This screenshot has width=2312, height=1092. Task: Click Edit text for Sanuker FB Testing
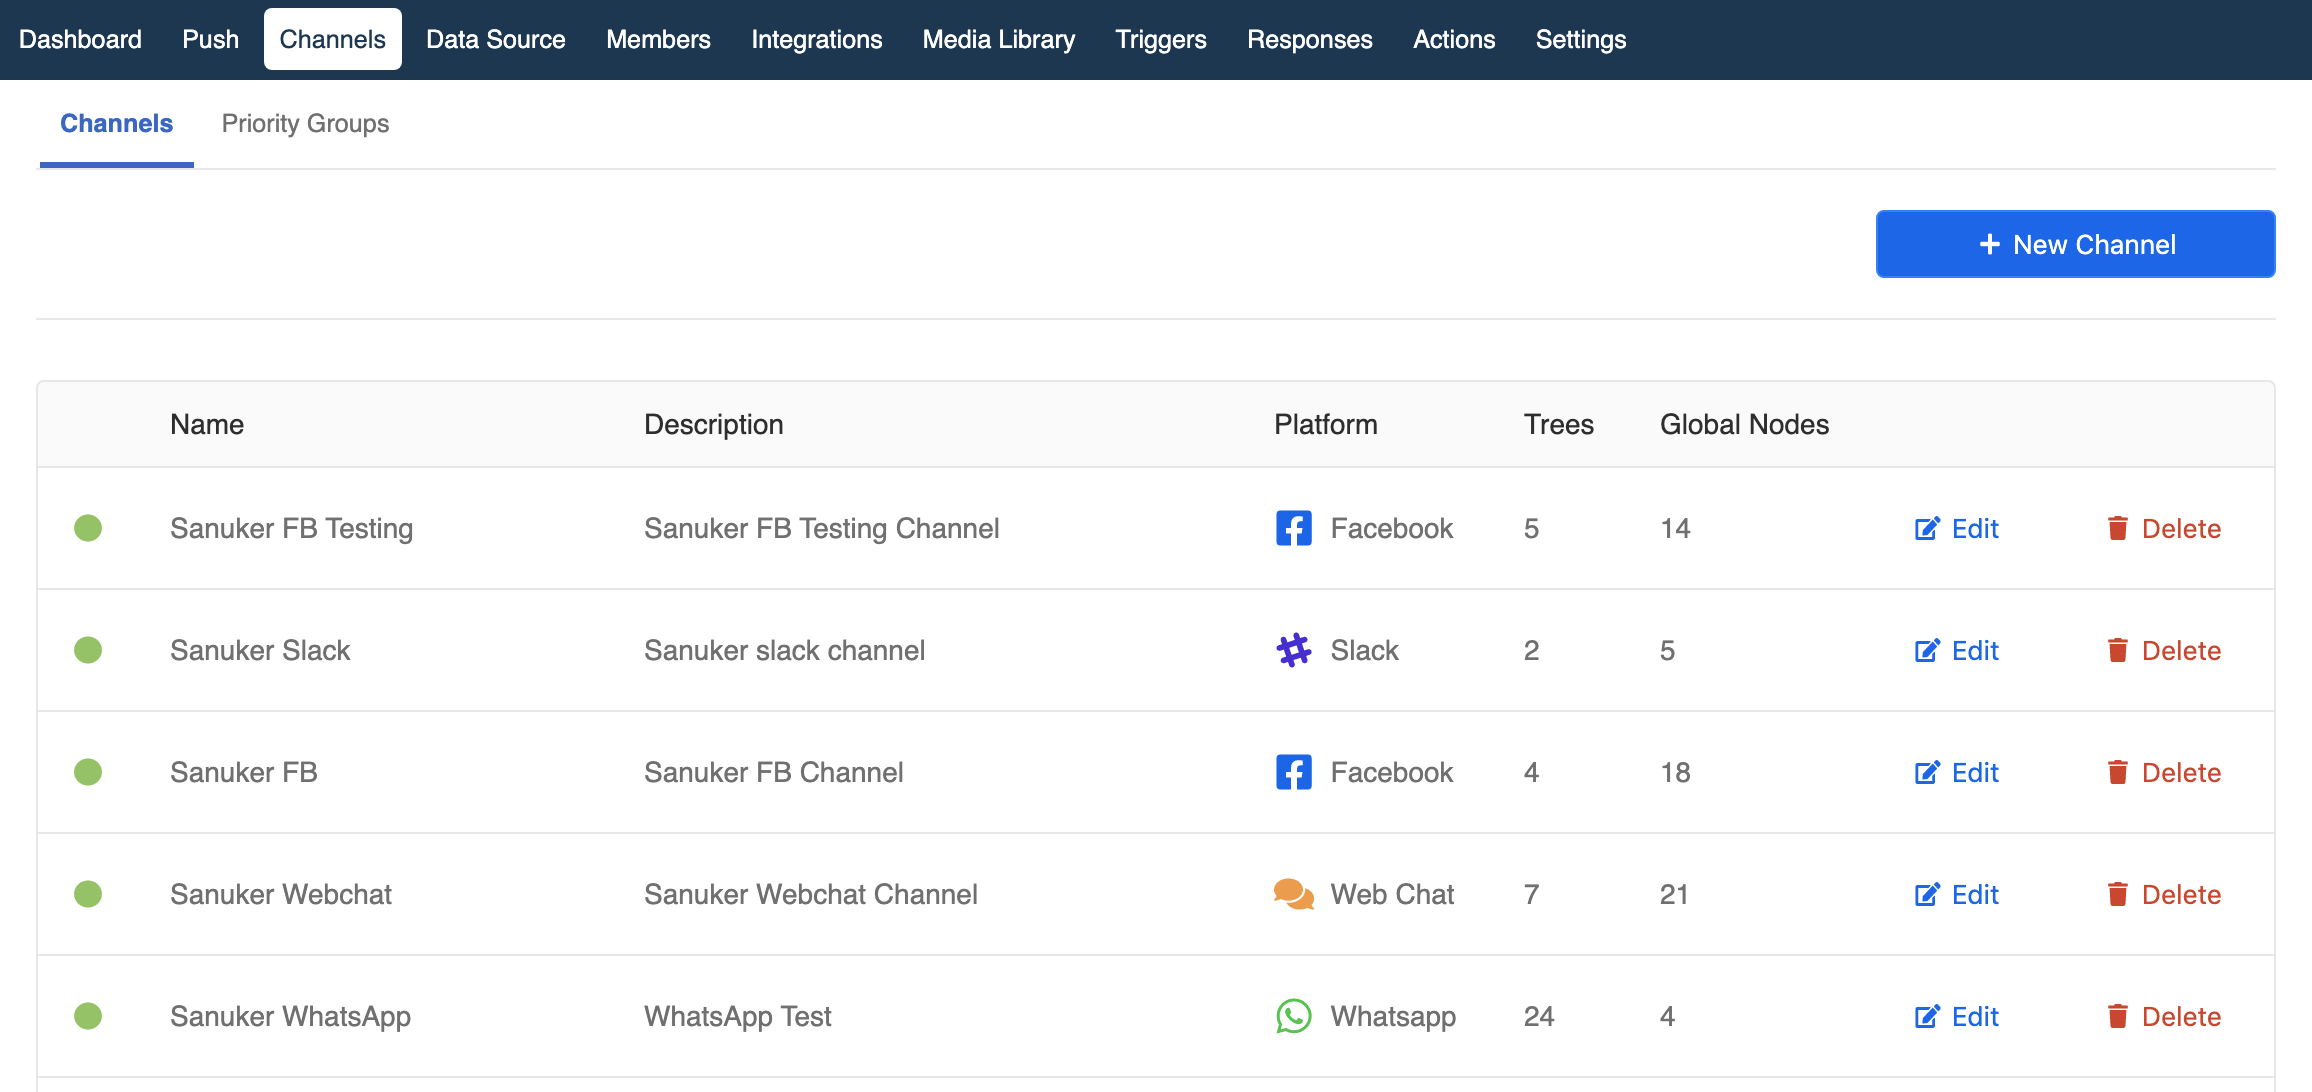1975,528
